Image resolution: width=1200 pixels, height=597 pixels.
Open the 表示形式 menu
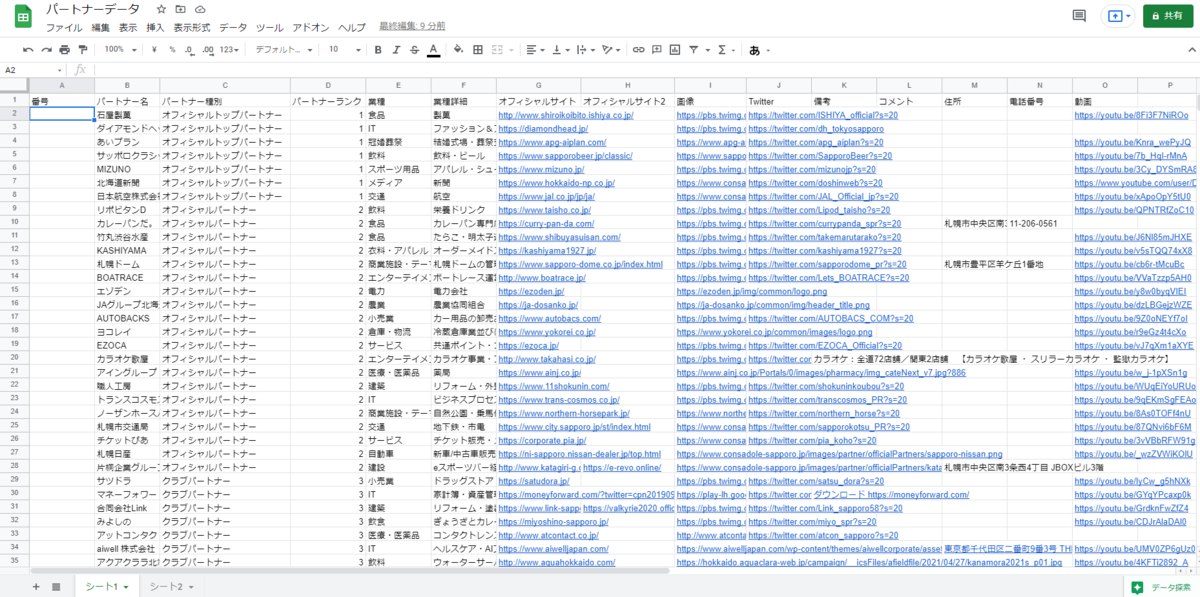click(192, 27)
